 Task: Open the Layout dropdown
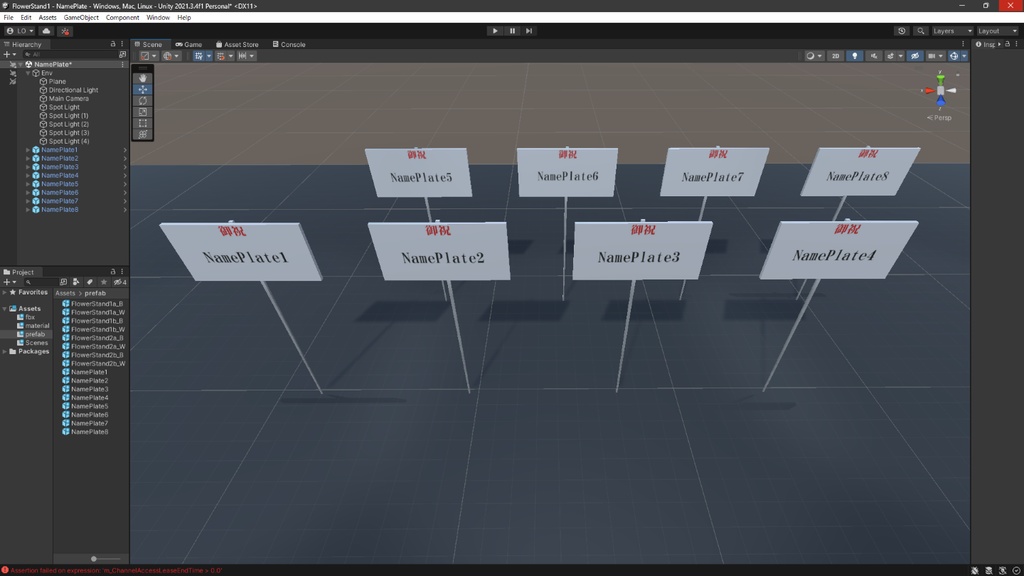click(997, 31)
